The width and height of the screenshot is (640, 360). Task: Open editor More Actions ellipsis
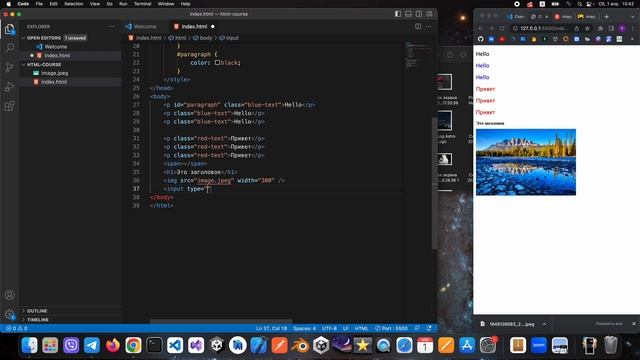(428, 26)
